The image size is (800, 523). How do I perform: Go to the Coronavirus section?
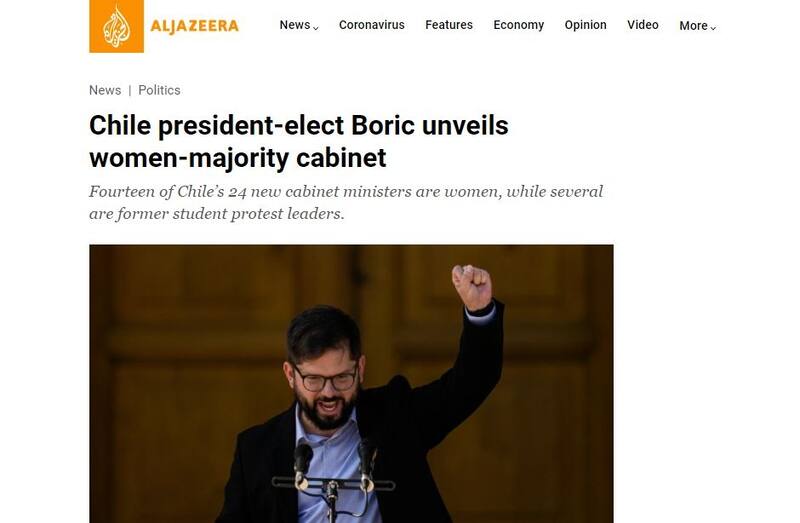pyautogui.click(x=371, y=25)
